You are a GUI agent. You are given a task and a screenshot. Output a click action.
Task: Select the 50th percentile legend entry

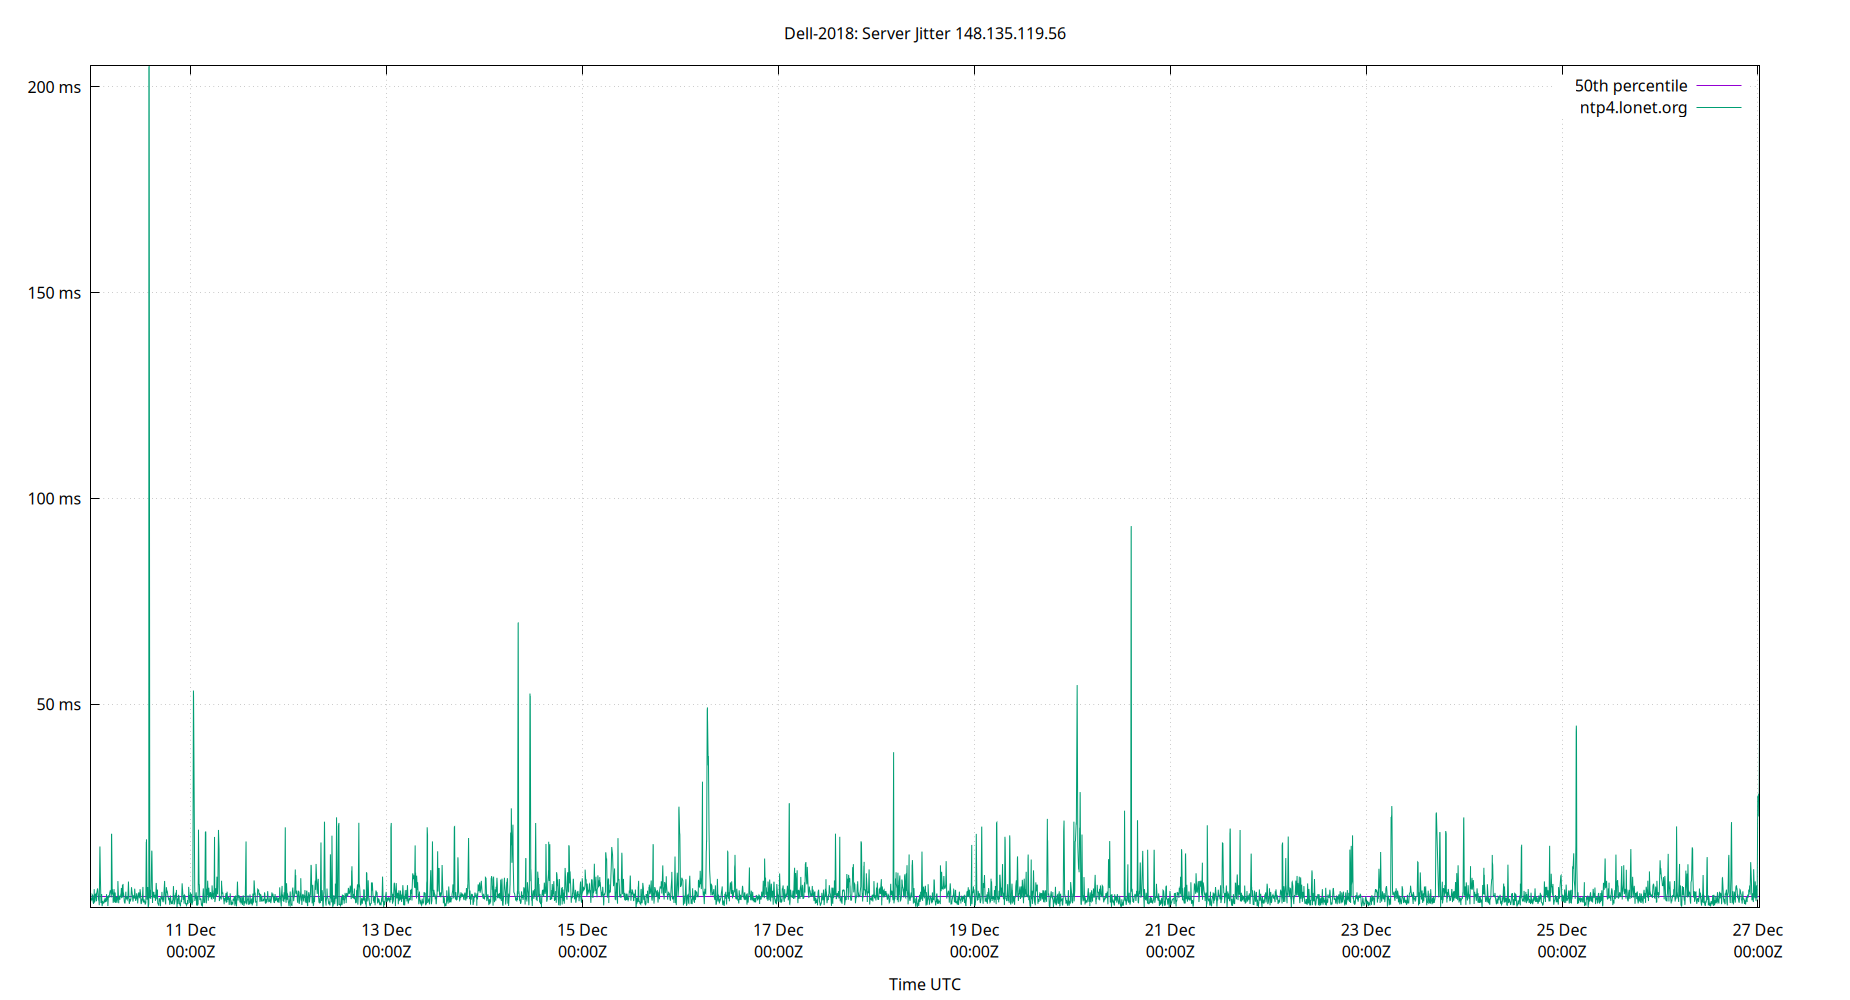pyautogui.click(x=1631, y=85)
